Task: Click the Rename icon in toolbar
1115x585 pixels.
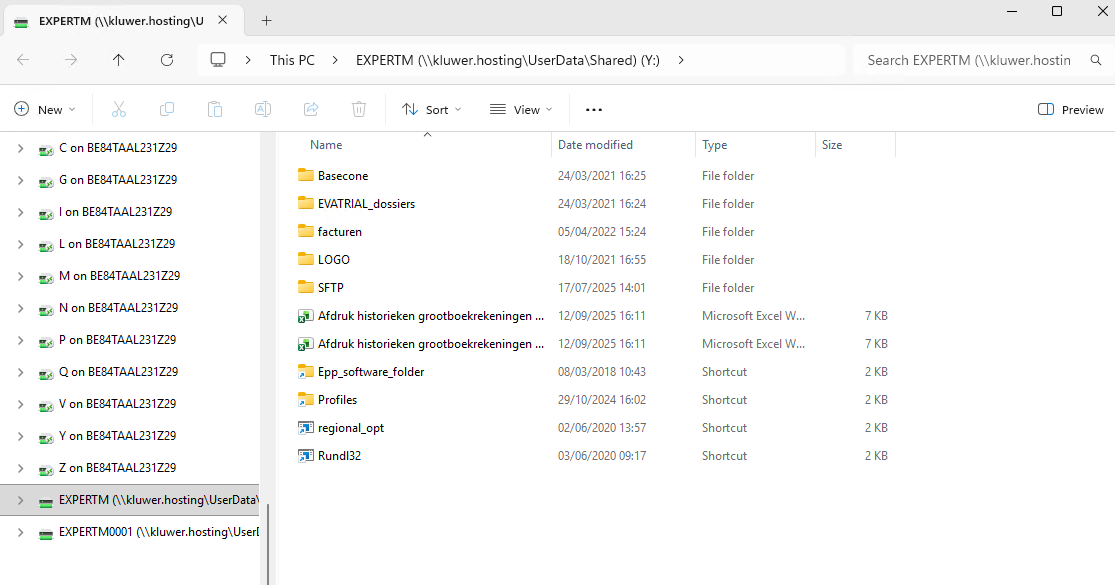Action: 263,110
